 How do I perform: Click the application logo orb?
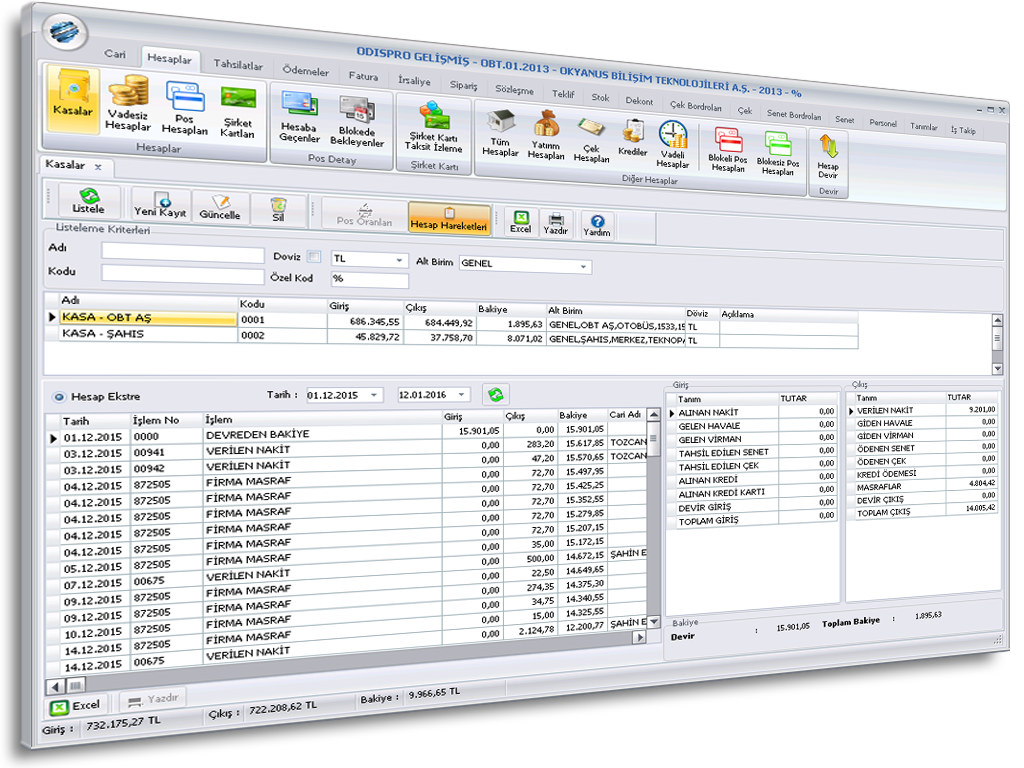[x=65, y=30]
